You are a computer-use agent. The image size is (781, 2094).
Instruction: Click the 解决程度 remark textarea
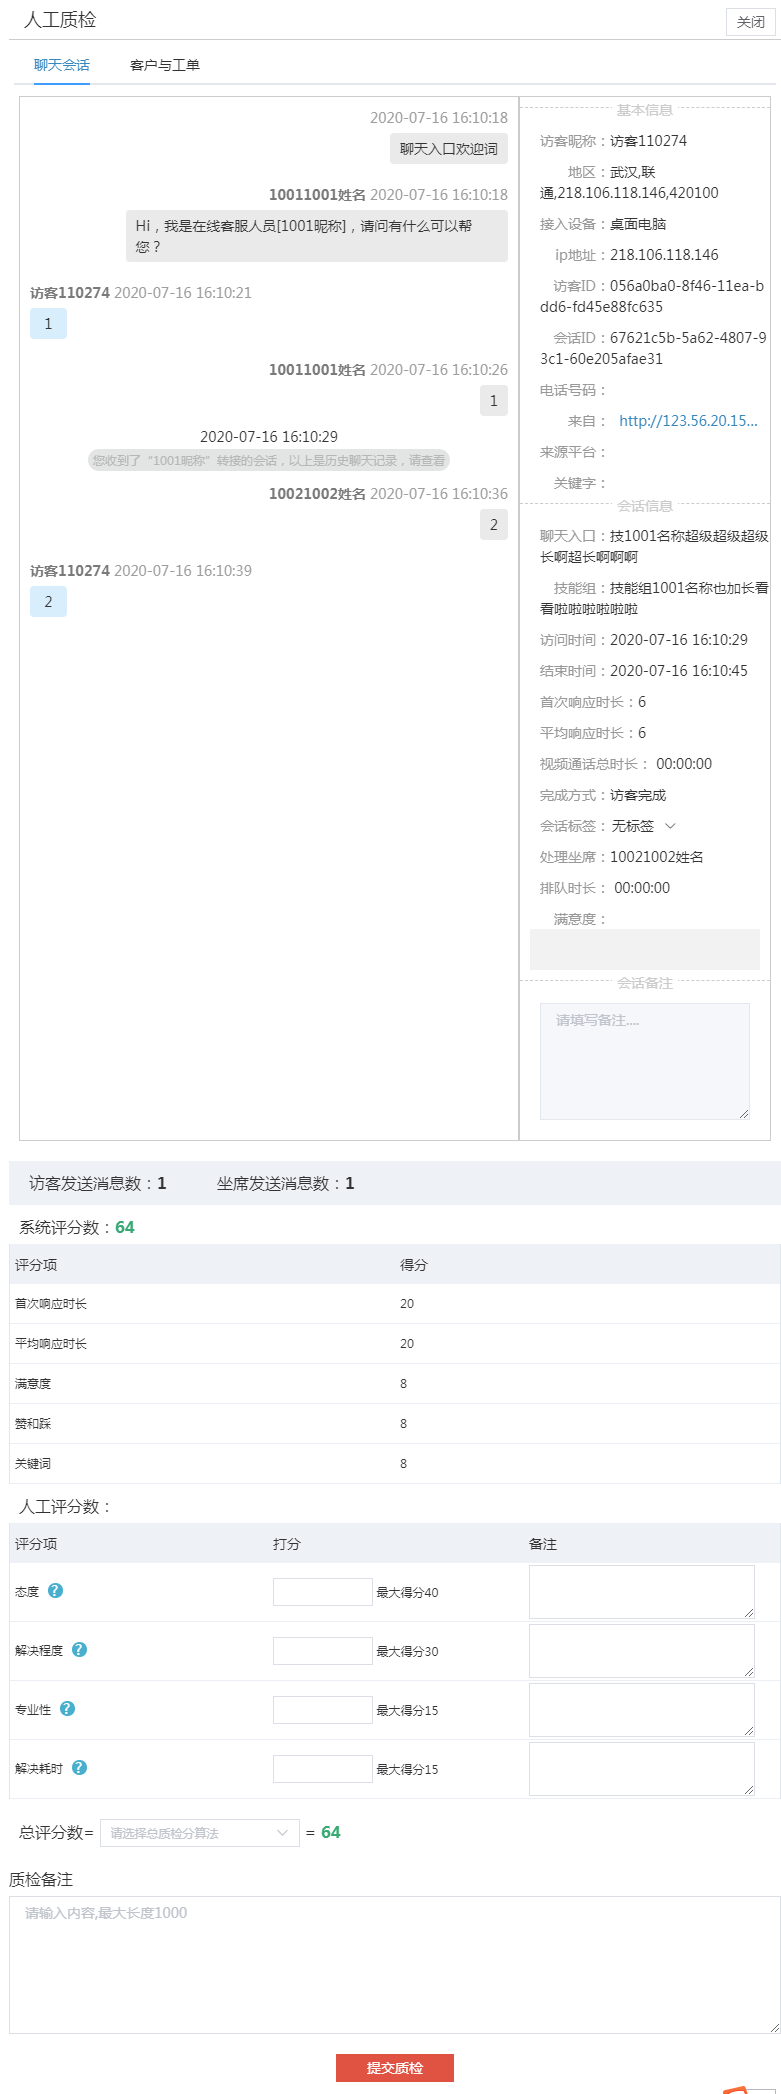[642, 1651]
